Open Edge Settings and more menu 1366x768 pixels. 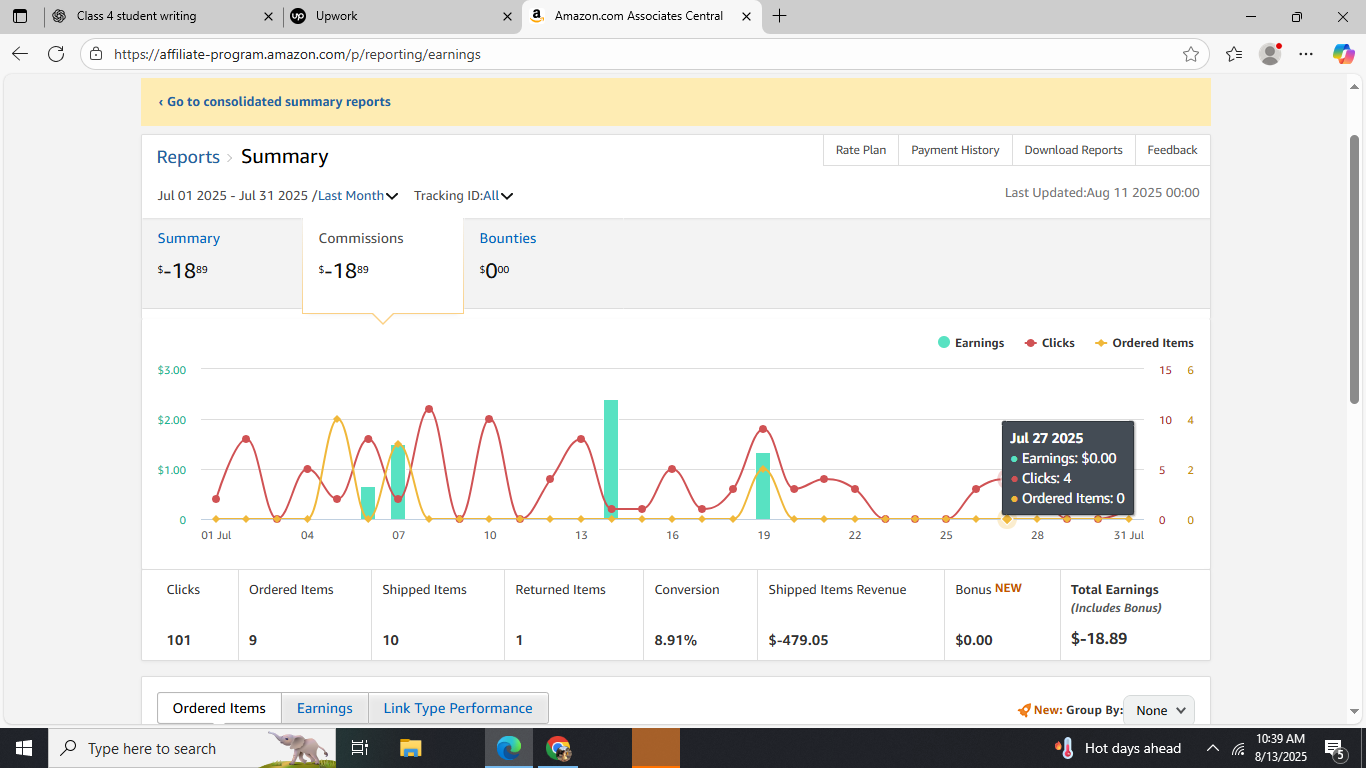tap(1306, 54)
